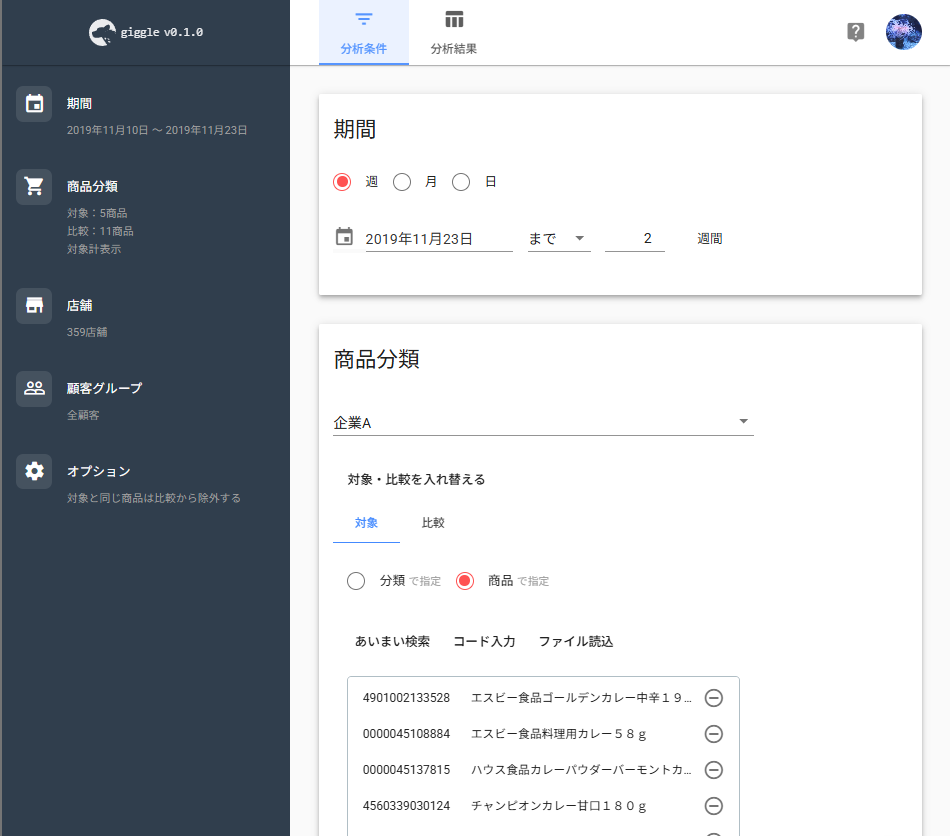Image resolution: width=950 pixels, height=836 pixels.
Task: Click the shopping cart 商品分類 sidebar icon
Action: [x=34, y=187]
